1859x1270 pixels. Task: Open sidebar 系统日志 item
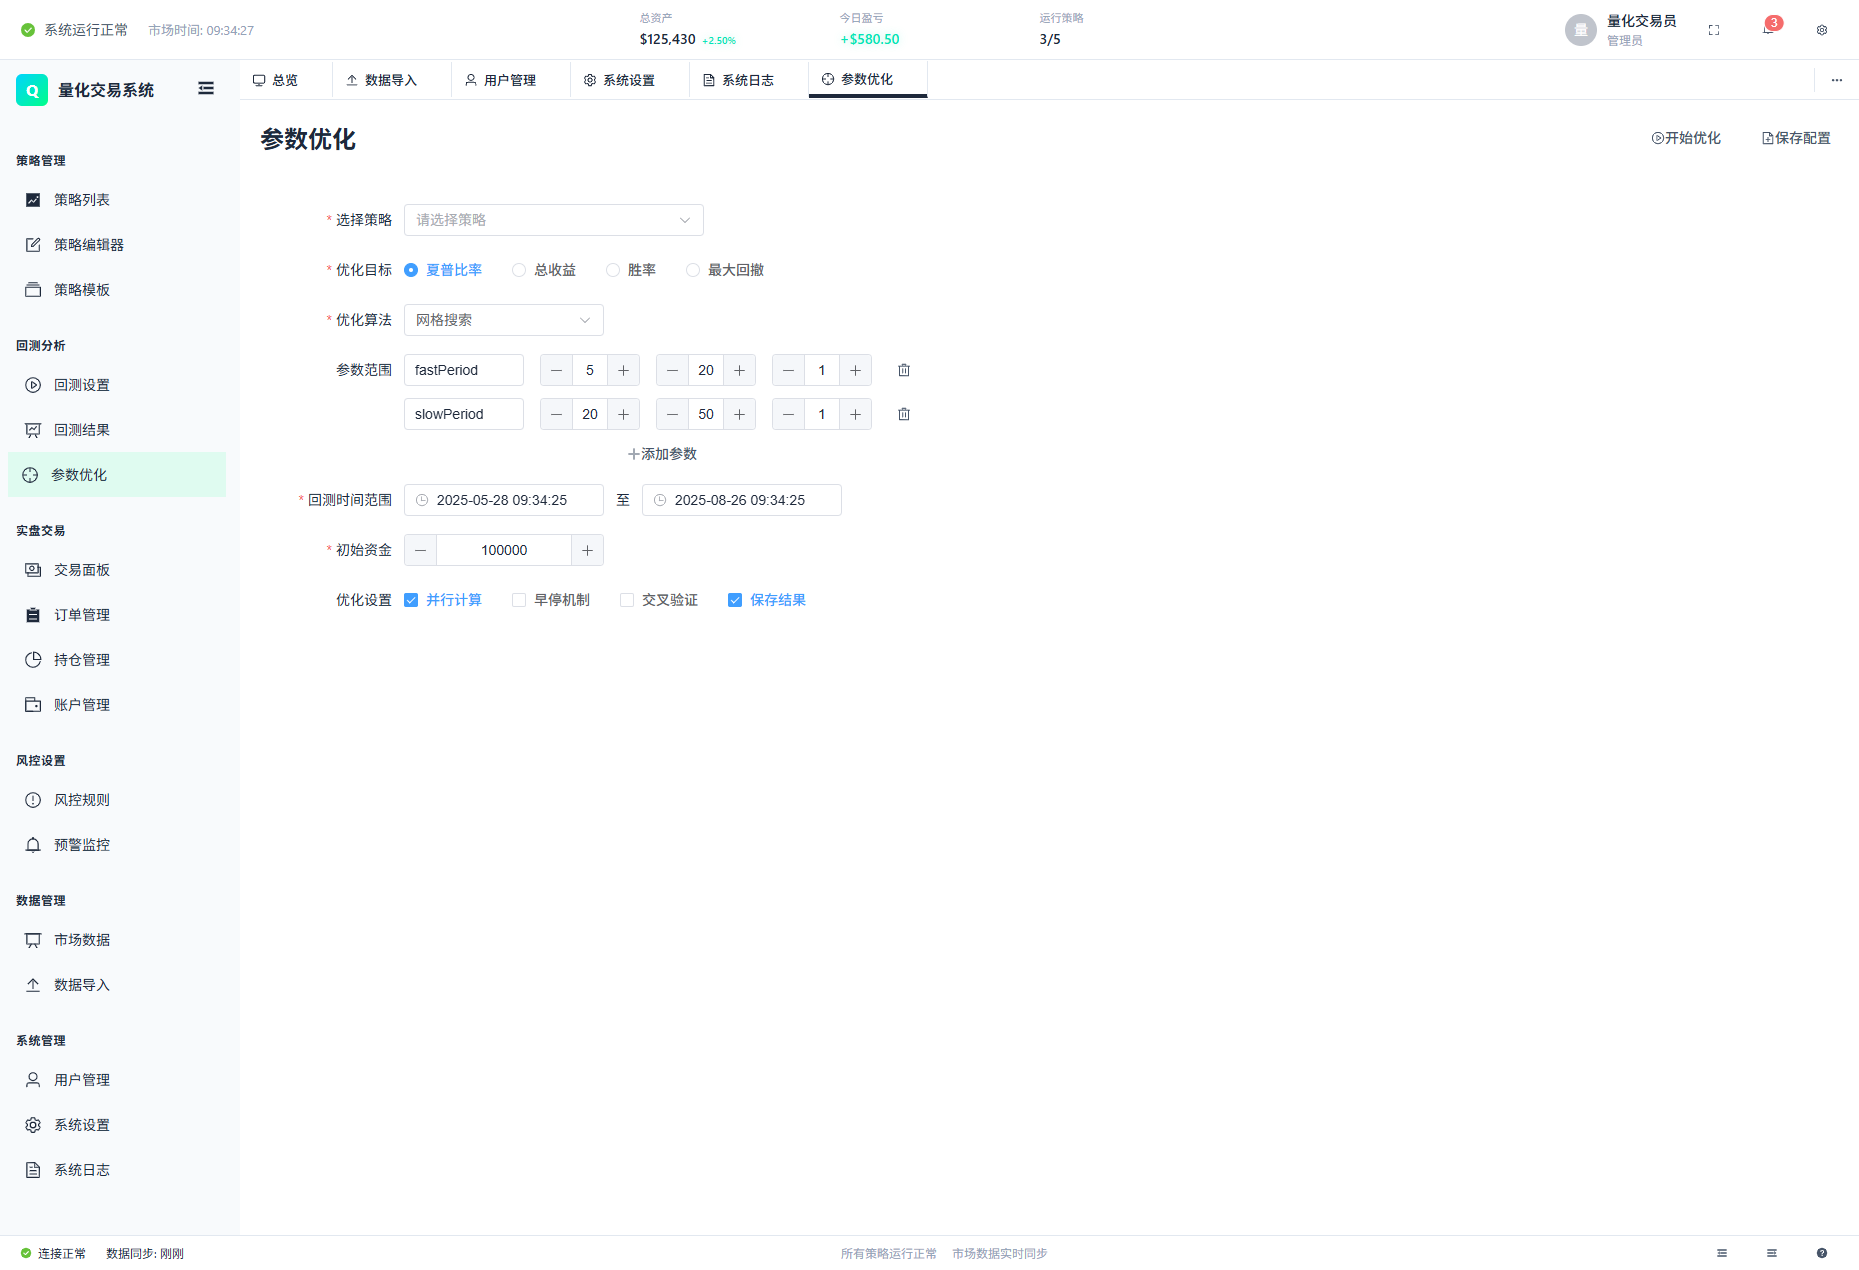tap(117, 1170)
